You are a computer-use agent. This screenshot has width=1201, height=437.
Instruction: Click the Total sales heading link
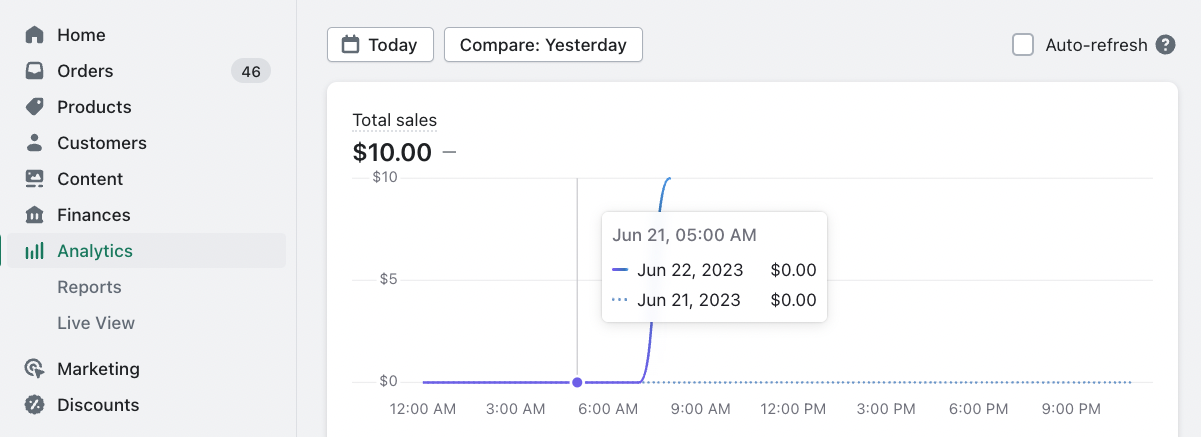tap(394, 121)
